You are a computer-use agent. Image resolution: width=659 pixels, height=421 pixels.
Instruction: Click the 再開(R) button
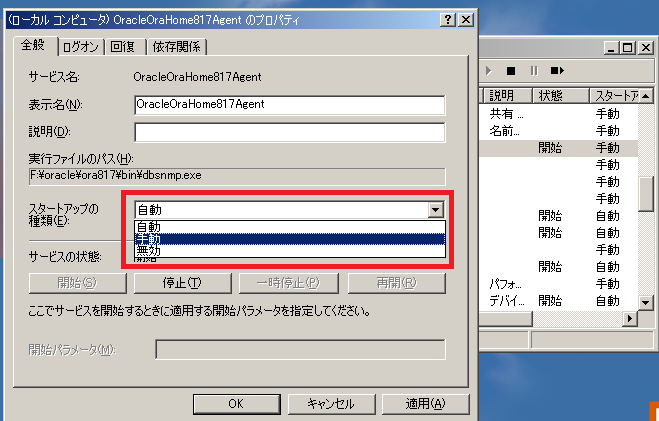tap(396, 283)
